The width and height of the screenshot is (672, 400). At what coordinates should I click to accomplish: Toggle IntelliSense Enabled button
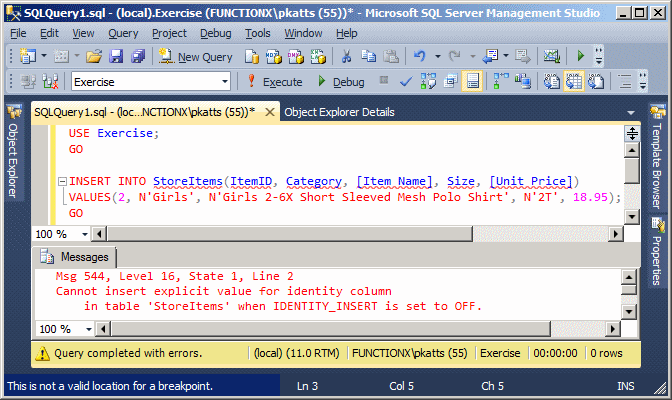pos(473,81)
